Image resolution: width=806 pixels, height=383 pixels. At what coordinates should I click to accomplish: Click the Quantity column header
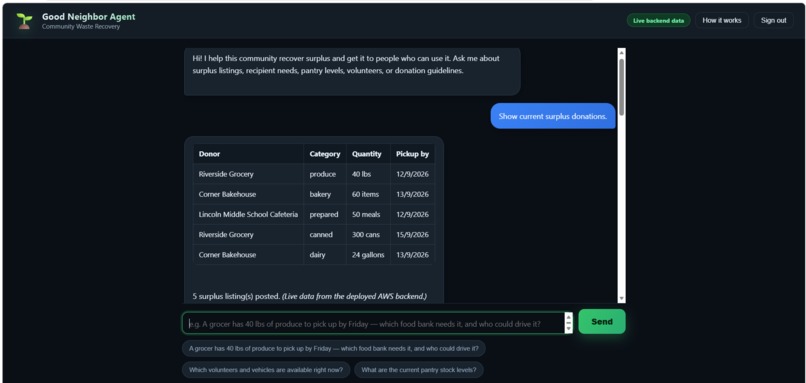pyautogui.click(x=368, y=154)
